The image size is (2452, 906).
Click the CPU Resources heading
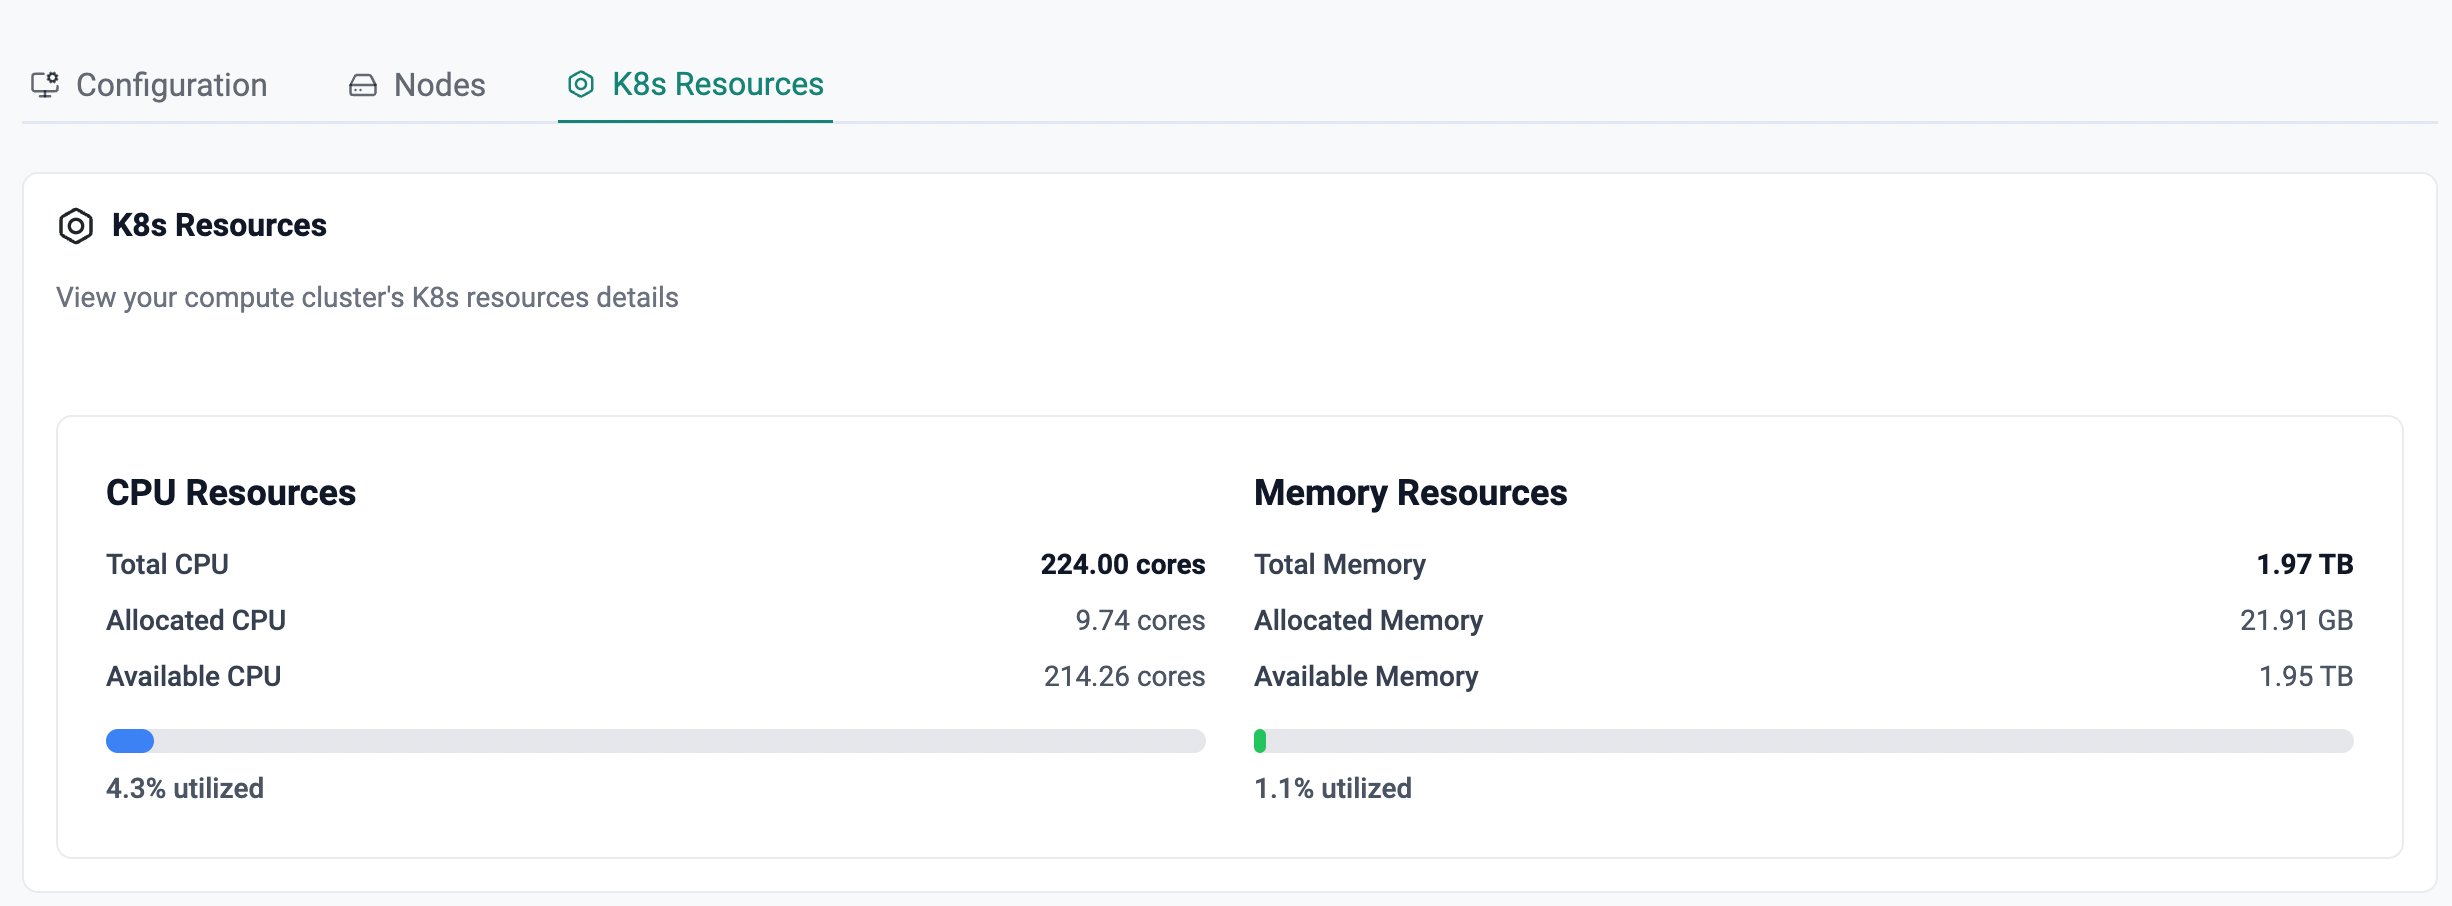point(231,493)
